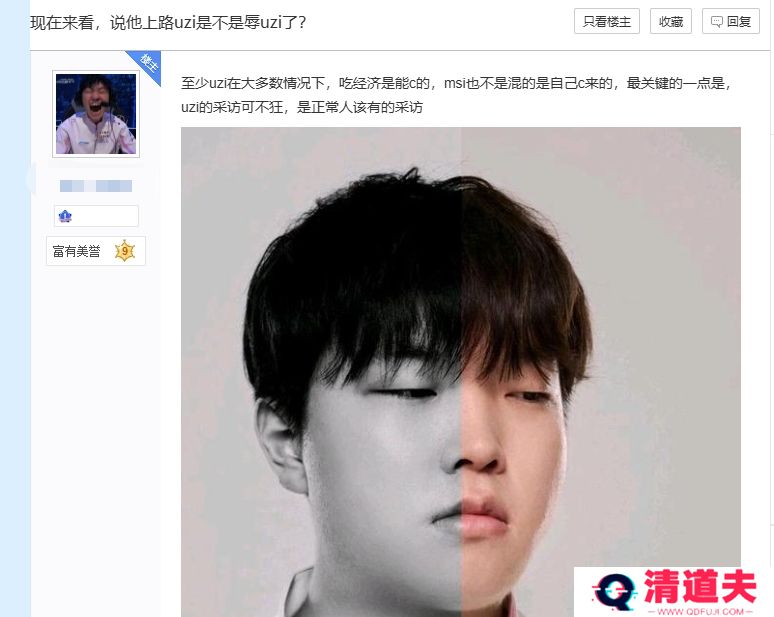Click the 富有美誉 rank title label
This screenshot has height=617, width=774.
point(77,251)
